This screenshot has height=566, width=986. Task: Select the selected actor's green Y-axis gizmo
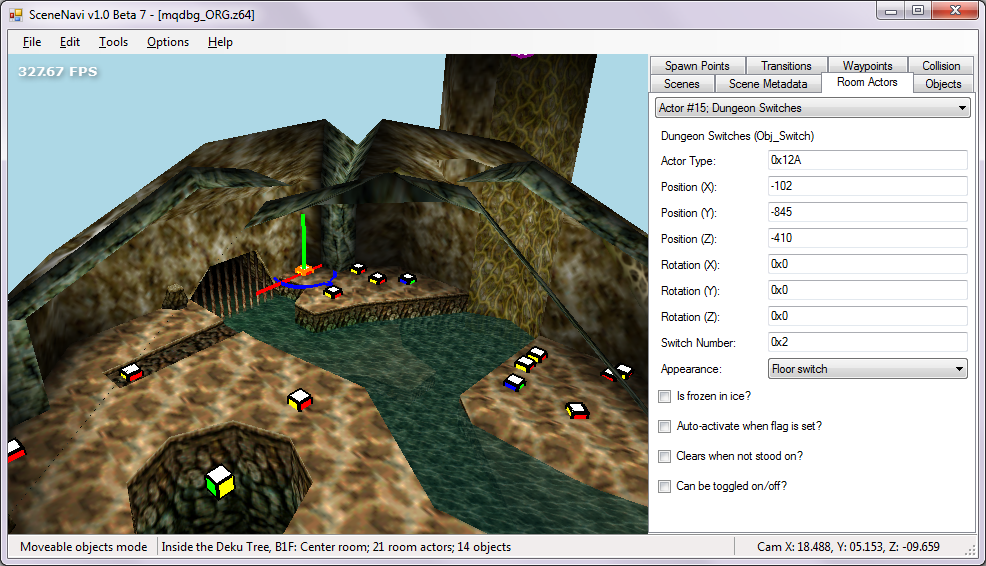(x=303, y=239)
